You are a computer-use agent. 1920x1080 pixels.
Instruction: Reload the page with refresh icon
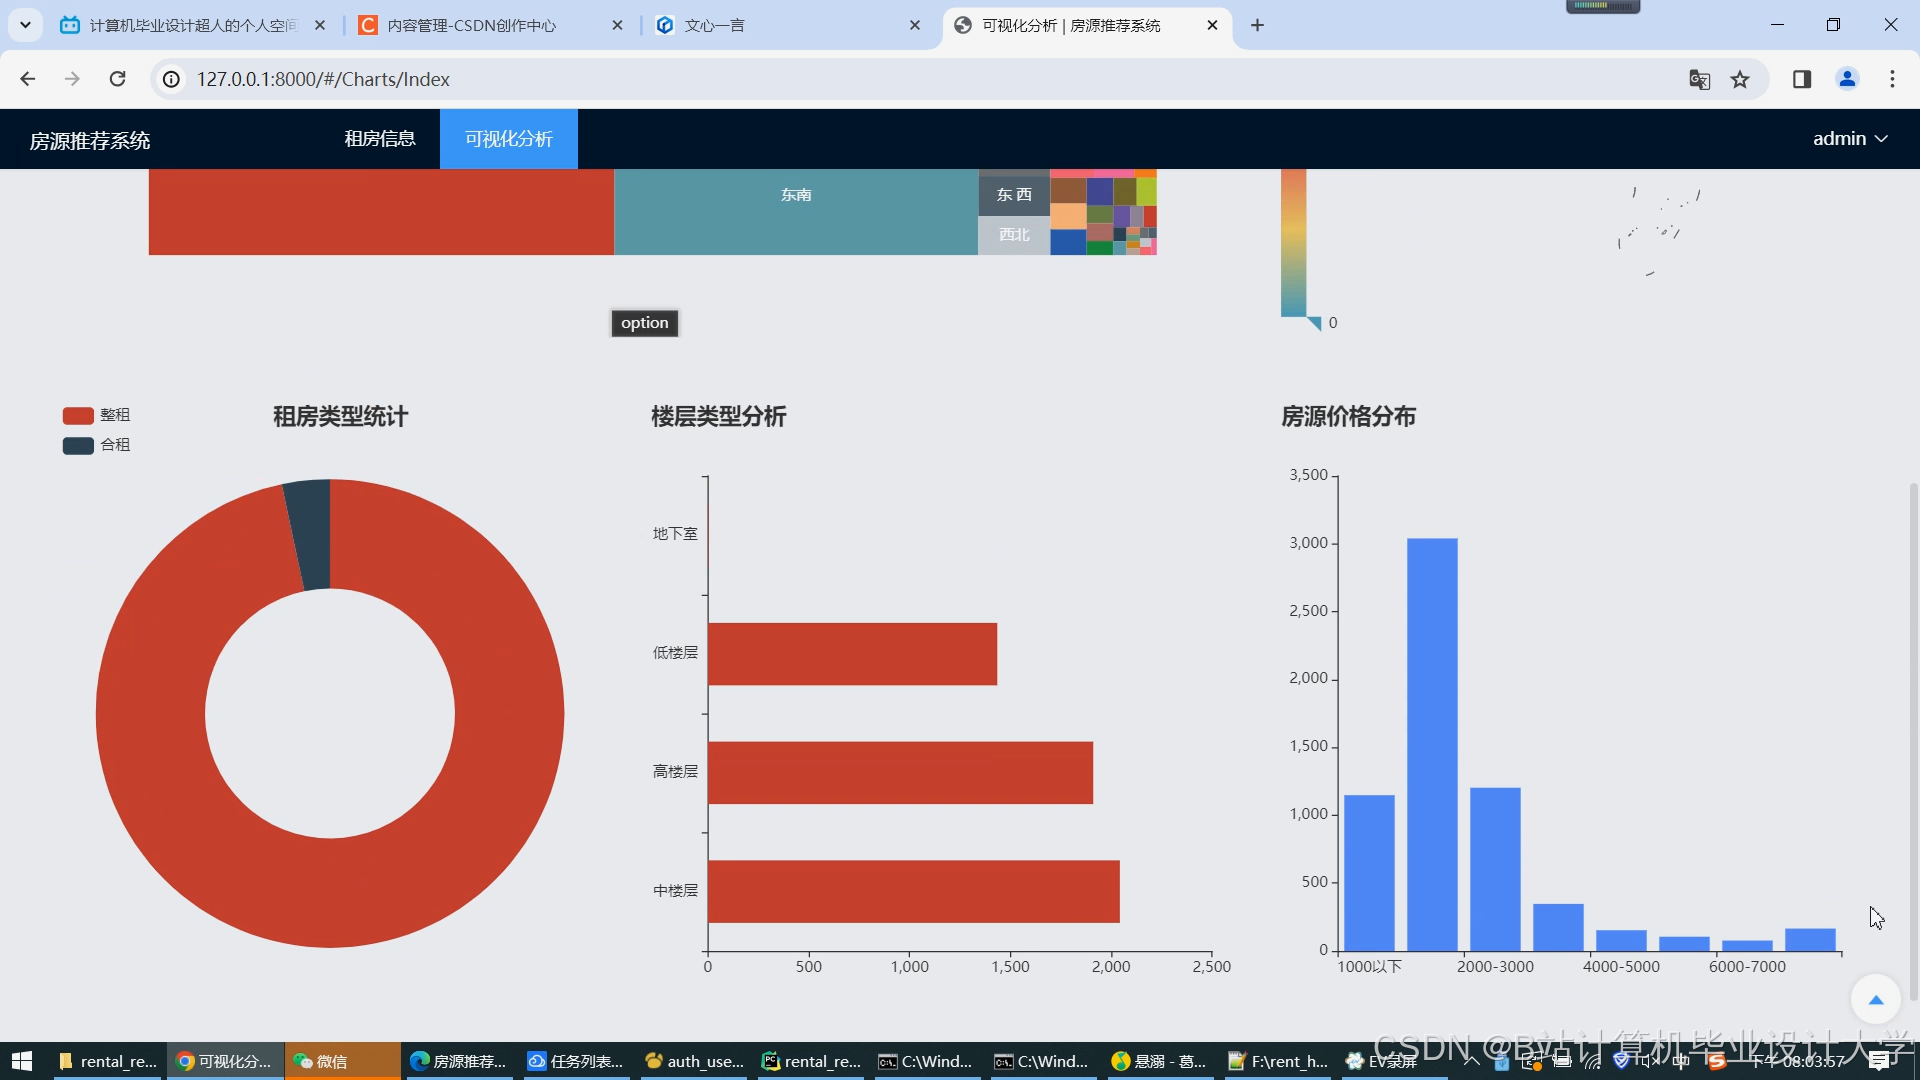pos(117,79)
